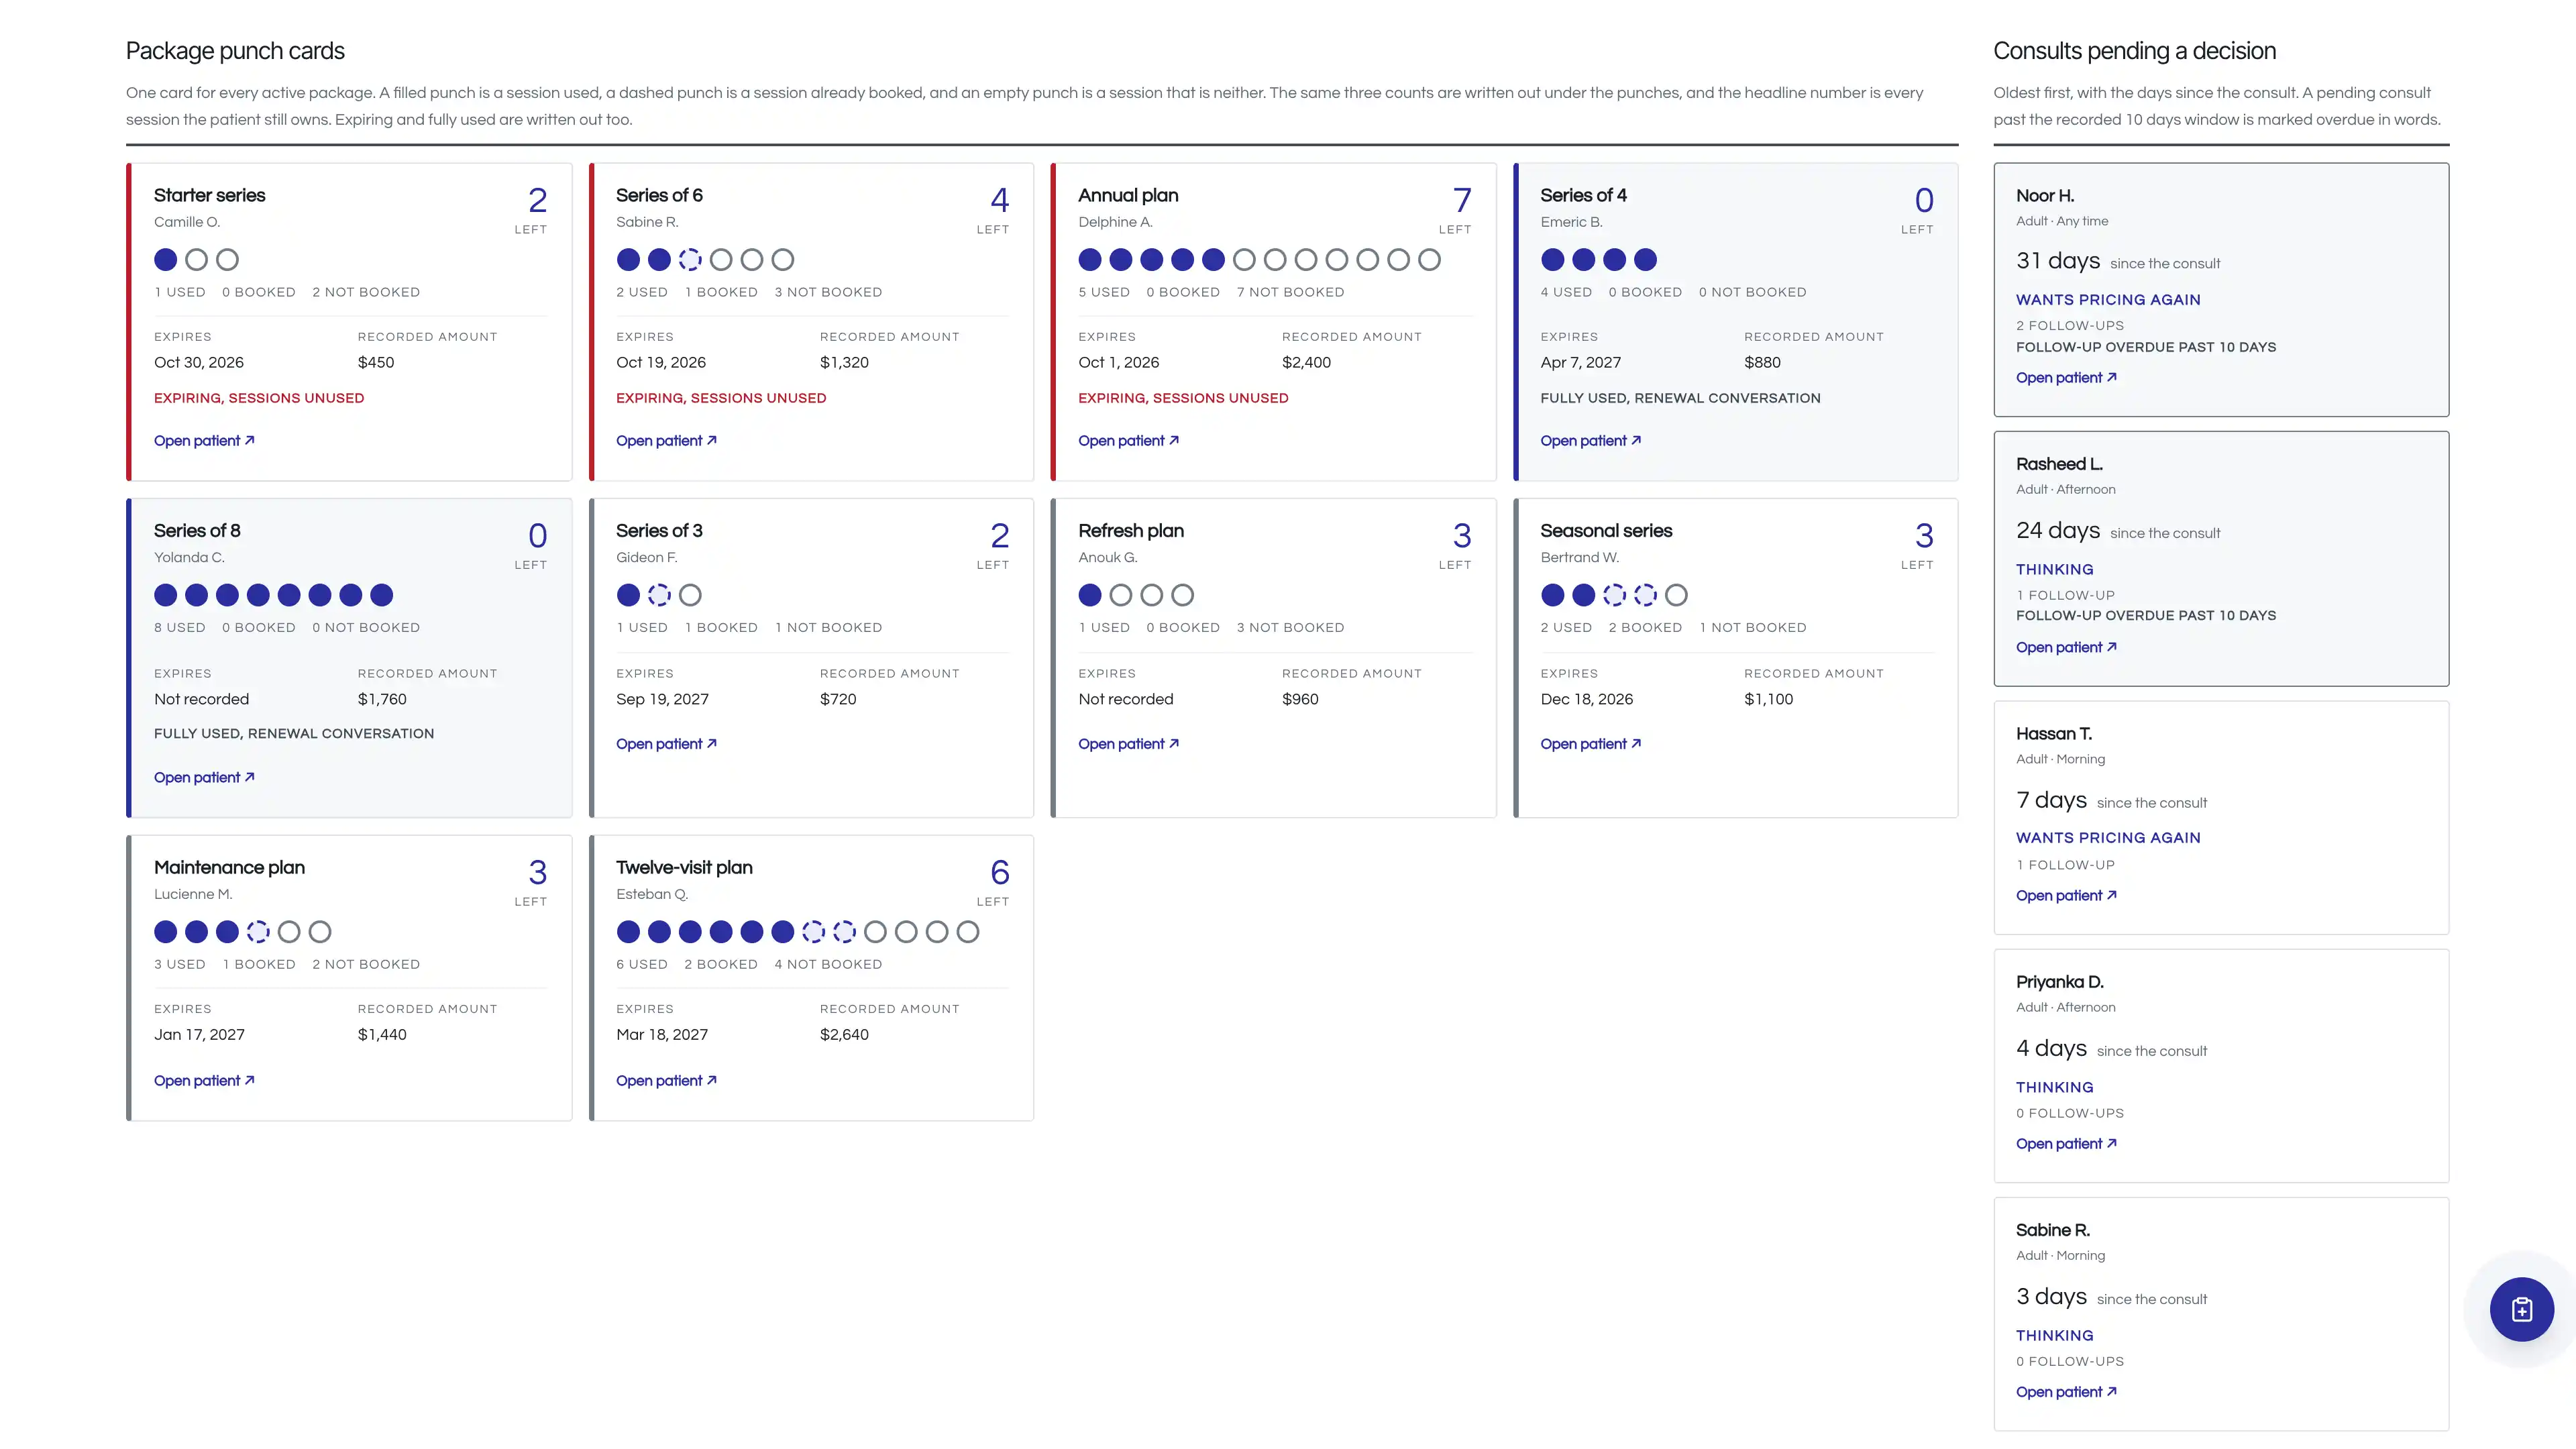Open patient link for Lucienne M.

pos(204,1081)
